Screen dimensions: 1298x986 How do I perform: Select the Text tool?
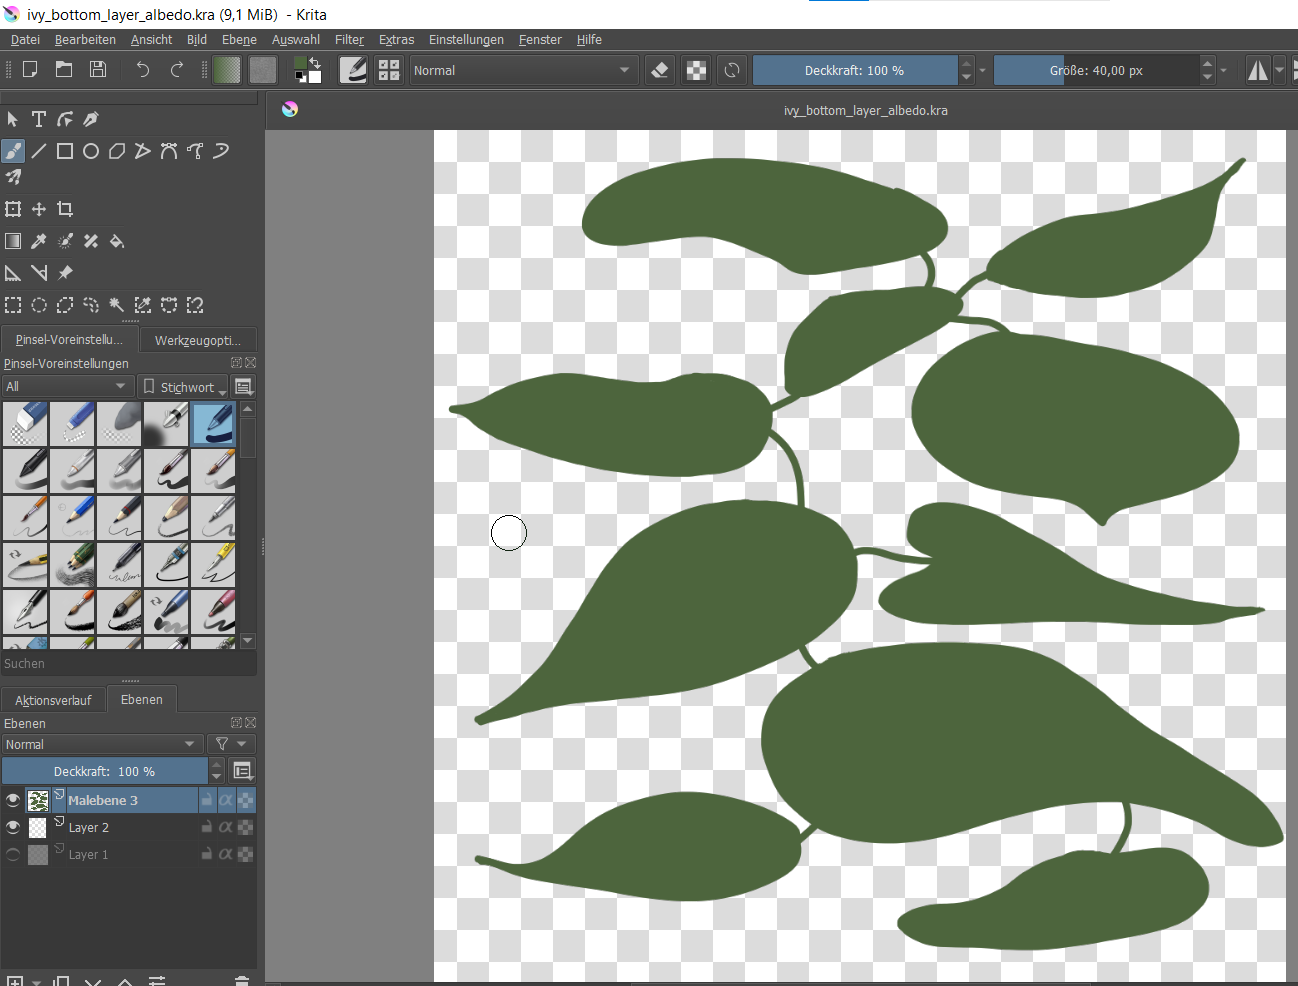tap(39, 119)
